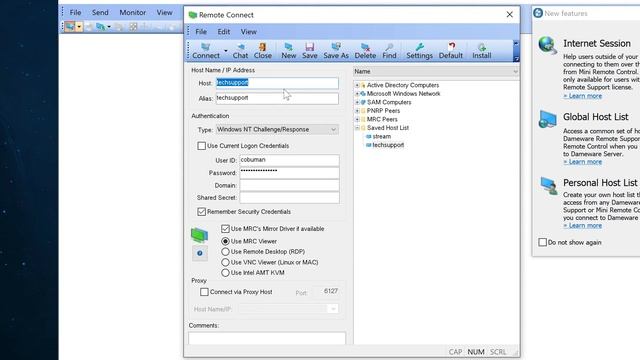Click the Shared Secret input field
Screen dimensions: 640x360
pos(289,198)
